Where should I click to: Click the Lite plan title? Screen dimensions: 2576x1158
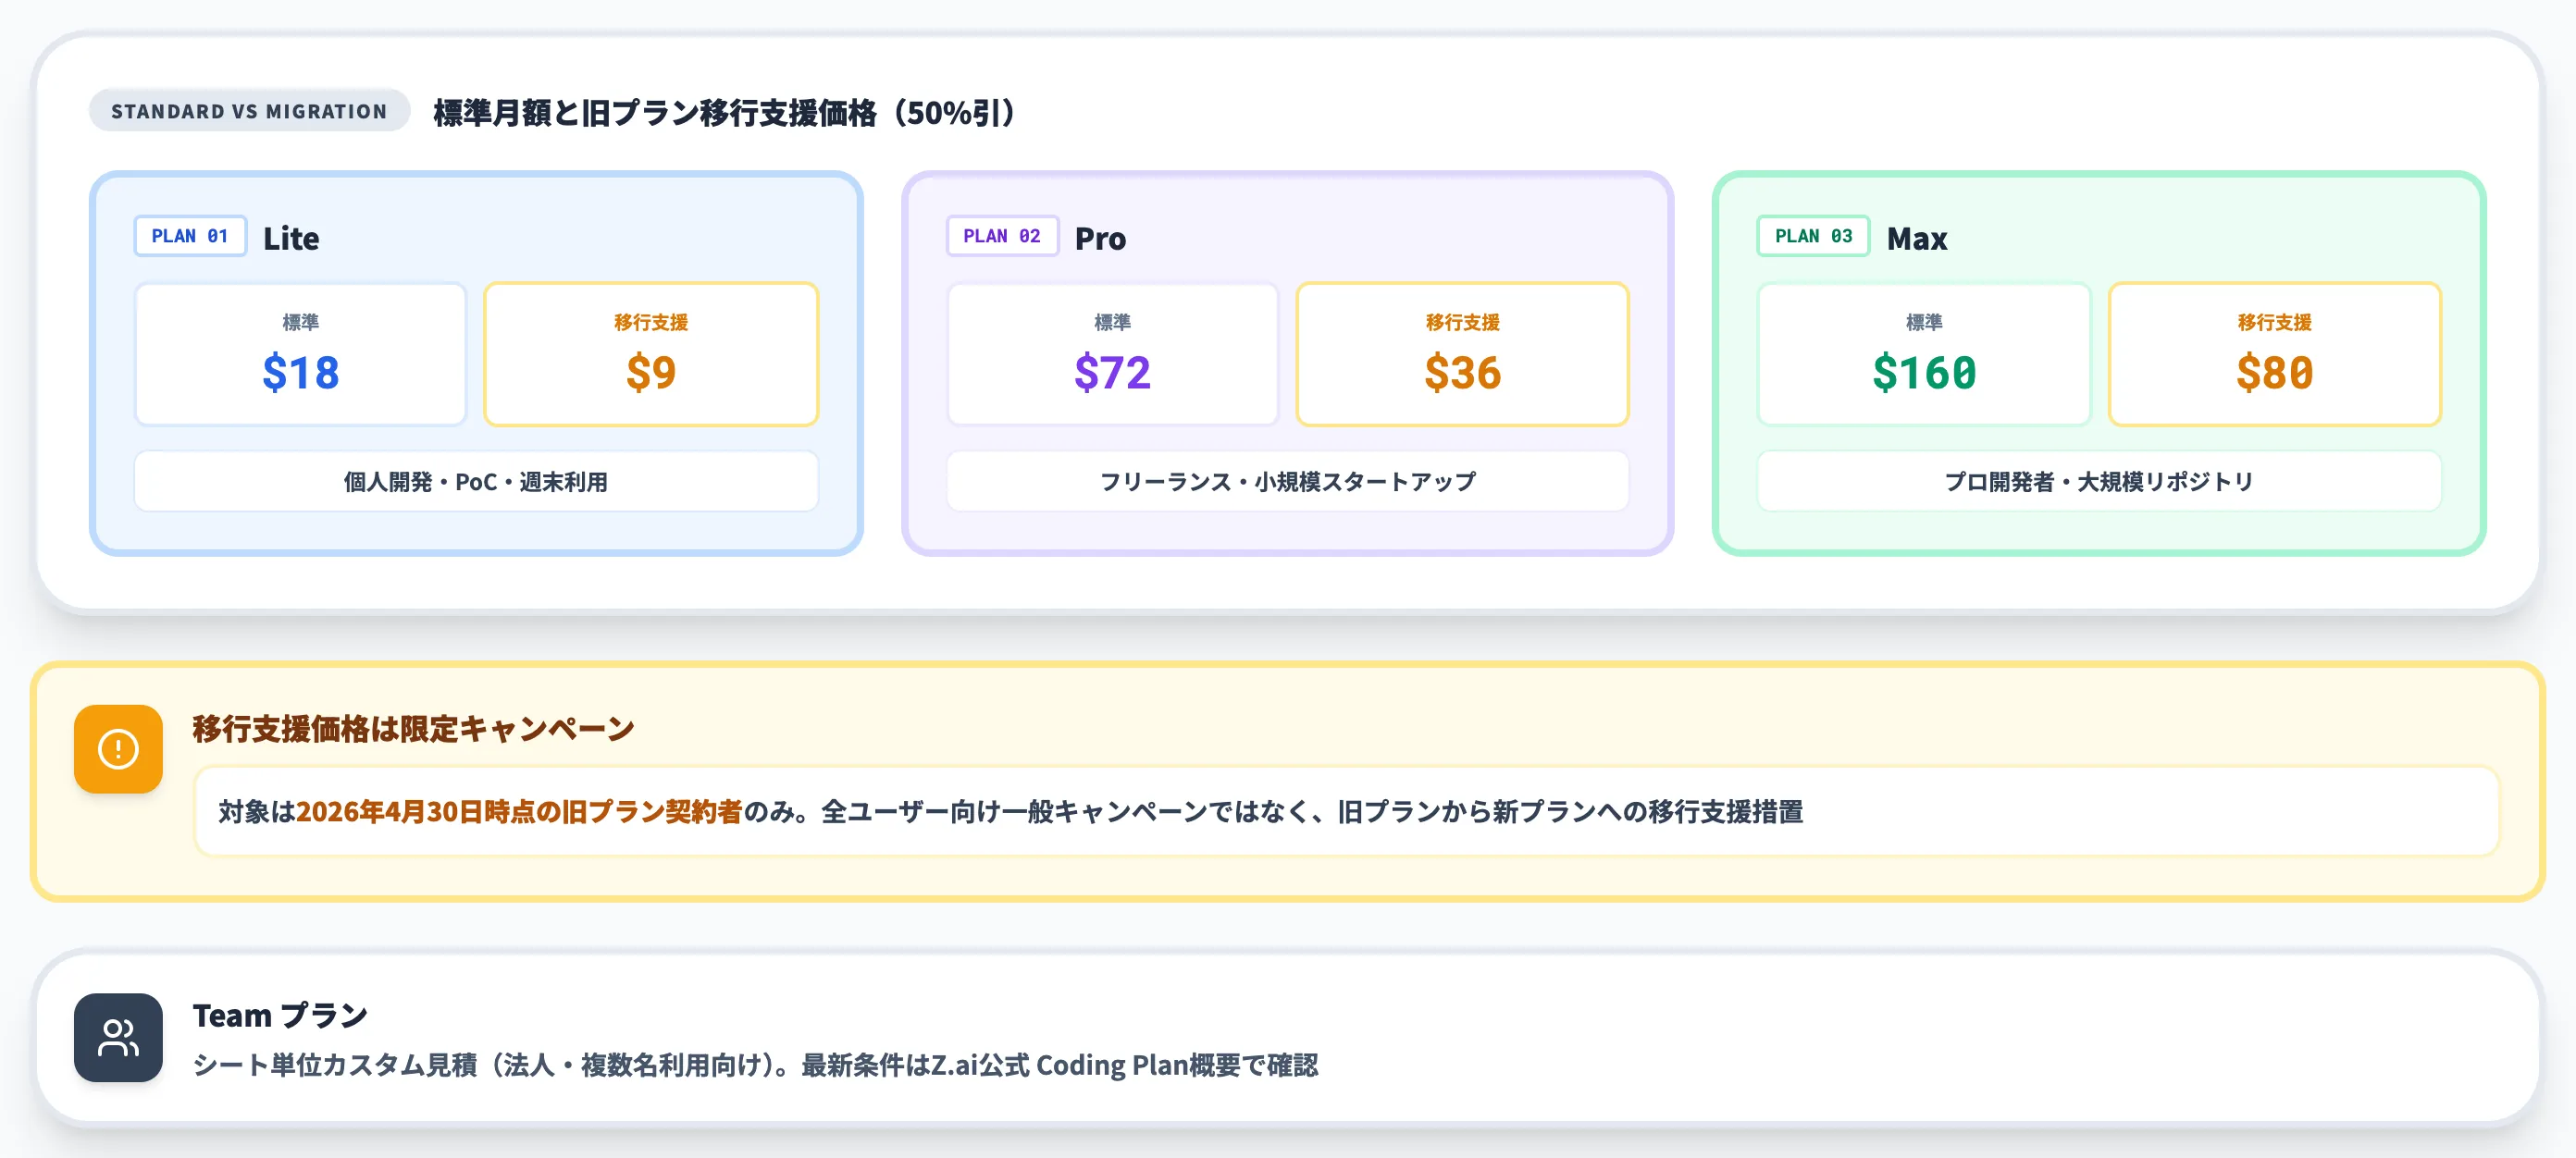[x=291, y=238]
